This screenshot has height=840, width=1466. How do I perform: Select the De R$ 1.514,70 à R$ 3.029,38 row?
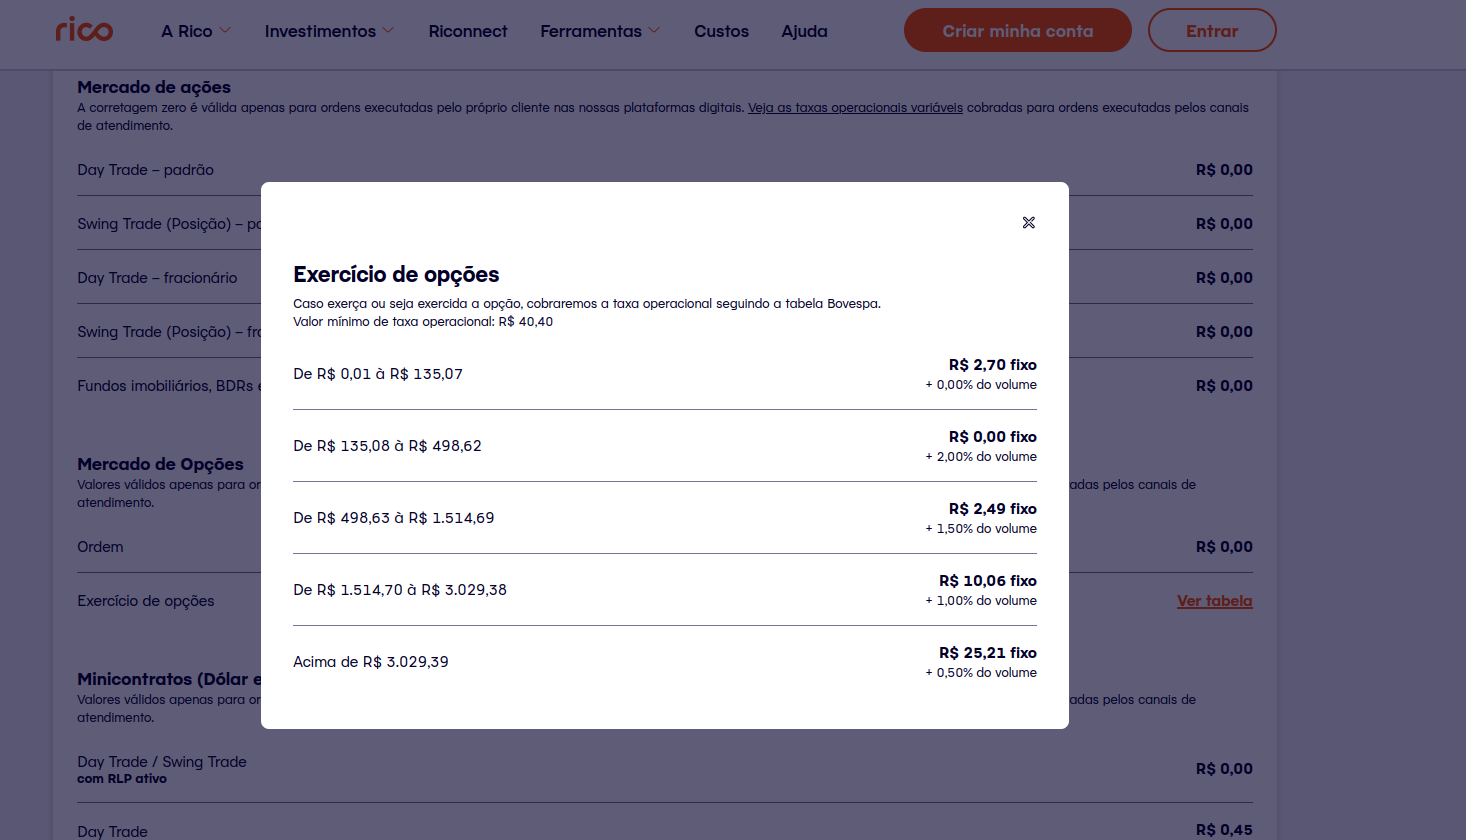click(665, 590)
